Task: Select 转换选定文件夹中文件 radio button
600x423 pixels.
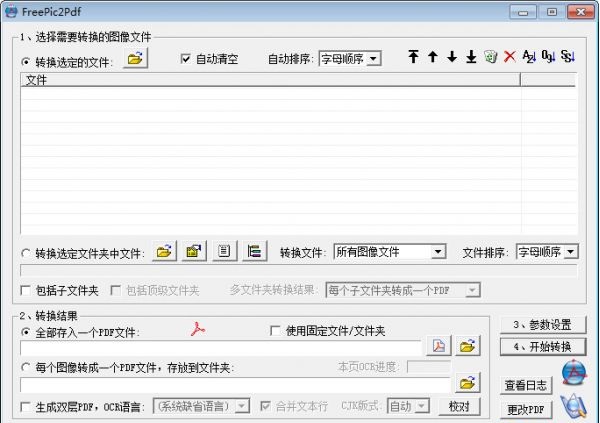Action: [26, 253]
